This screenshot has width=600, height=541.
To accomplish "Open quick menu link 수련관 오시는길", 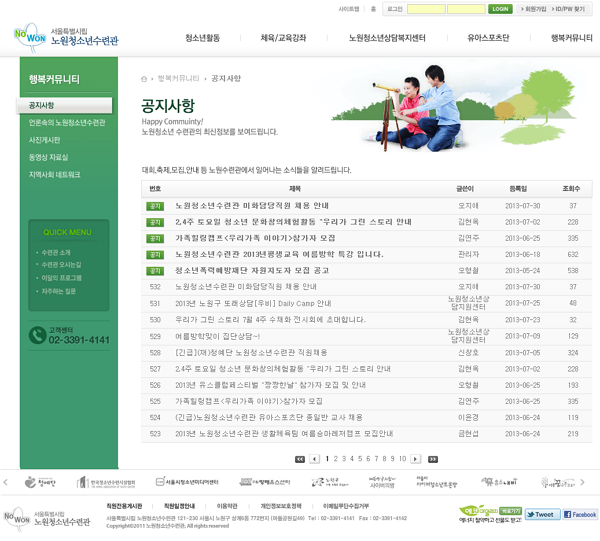I will [x=62, y=265].
